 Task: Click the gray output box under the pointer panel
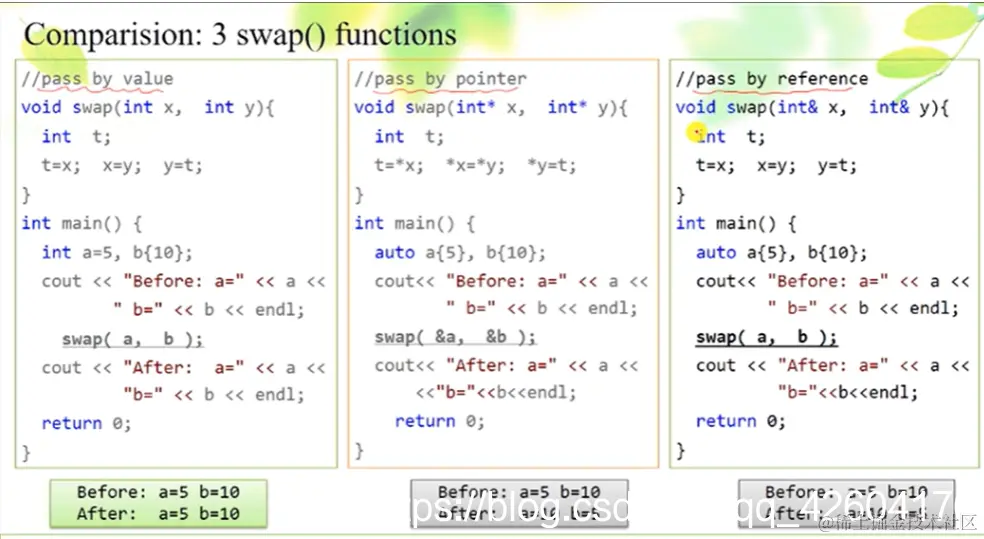tap(519, 503)
